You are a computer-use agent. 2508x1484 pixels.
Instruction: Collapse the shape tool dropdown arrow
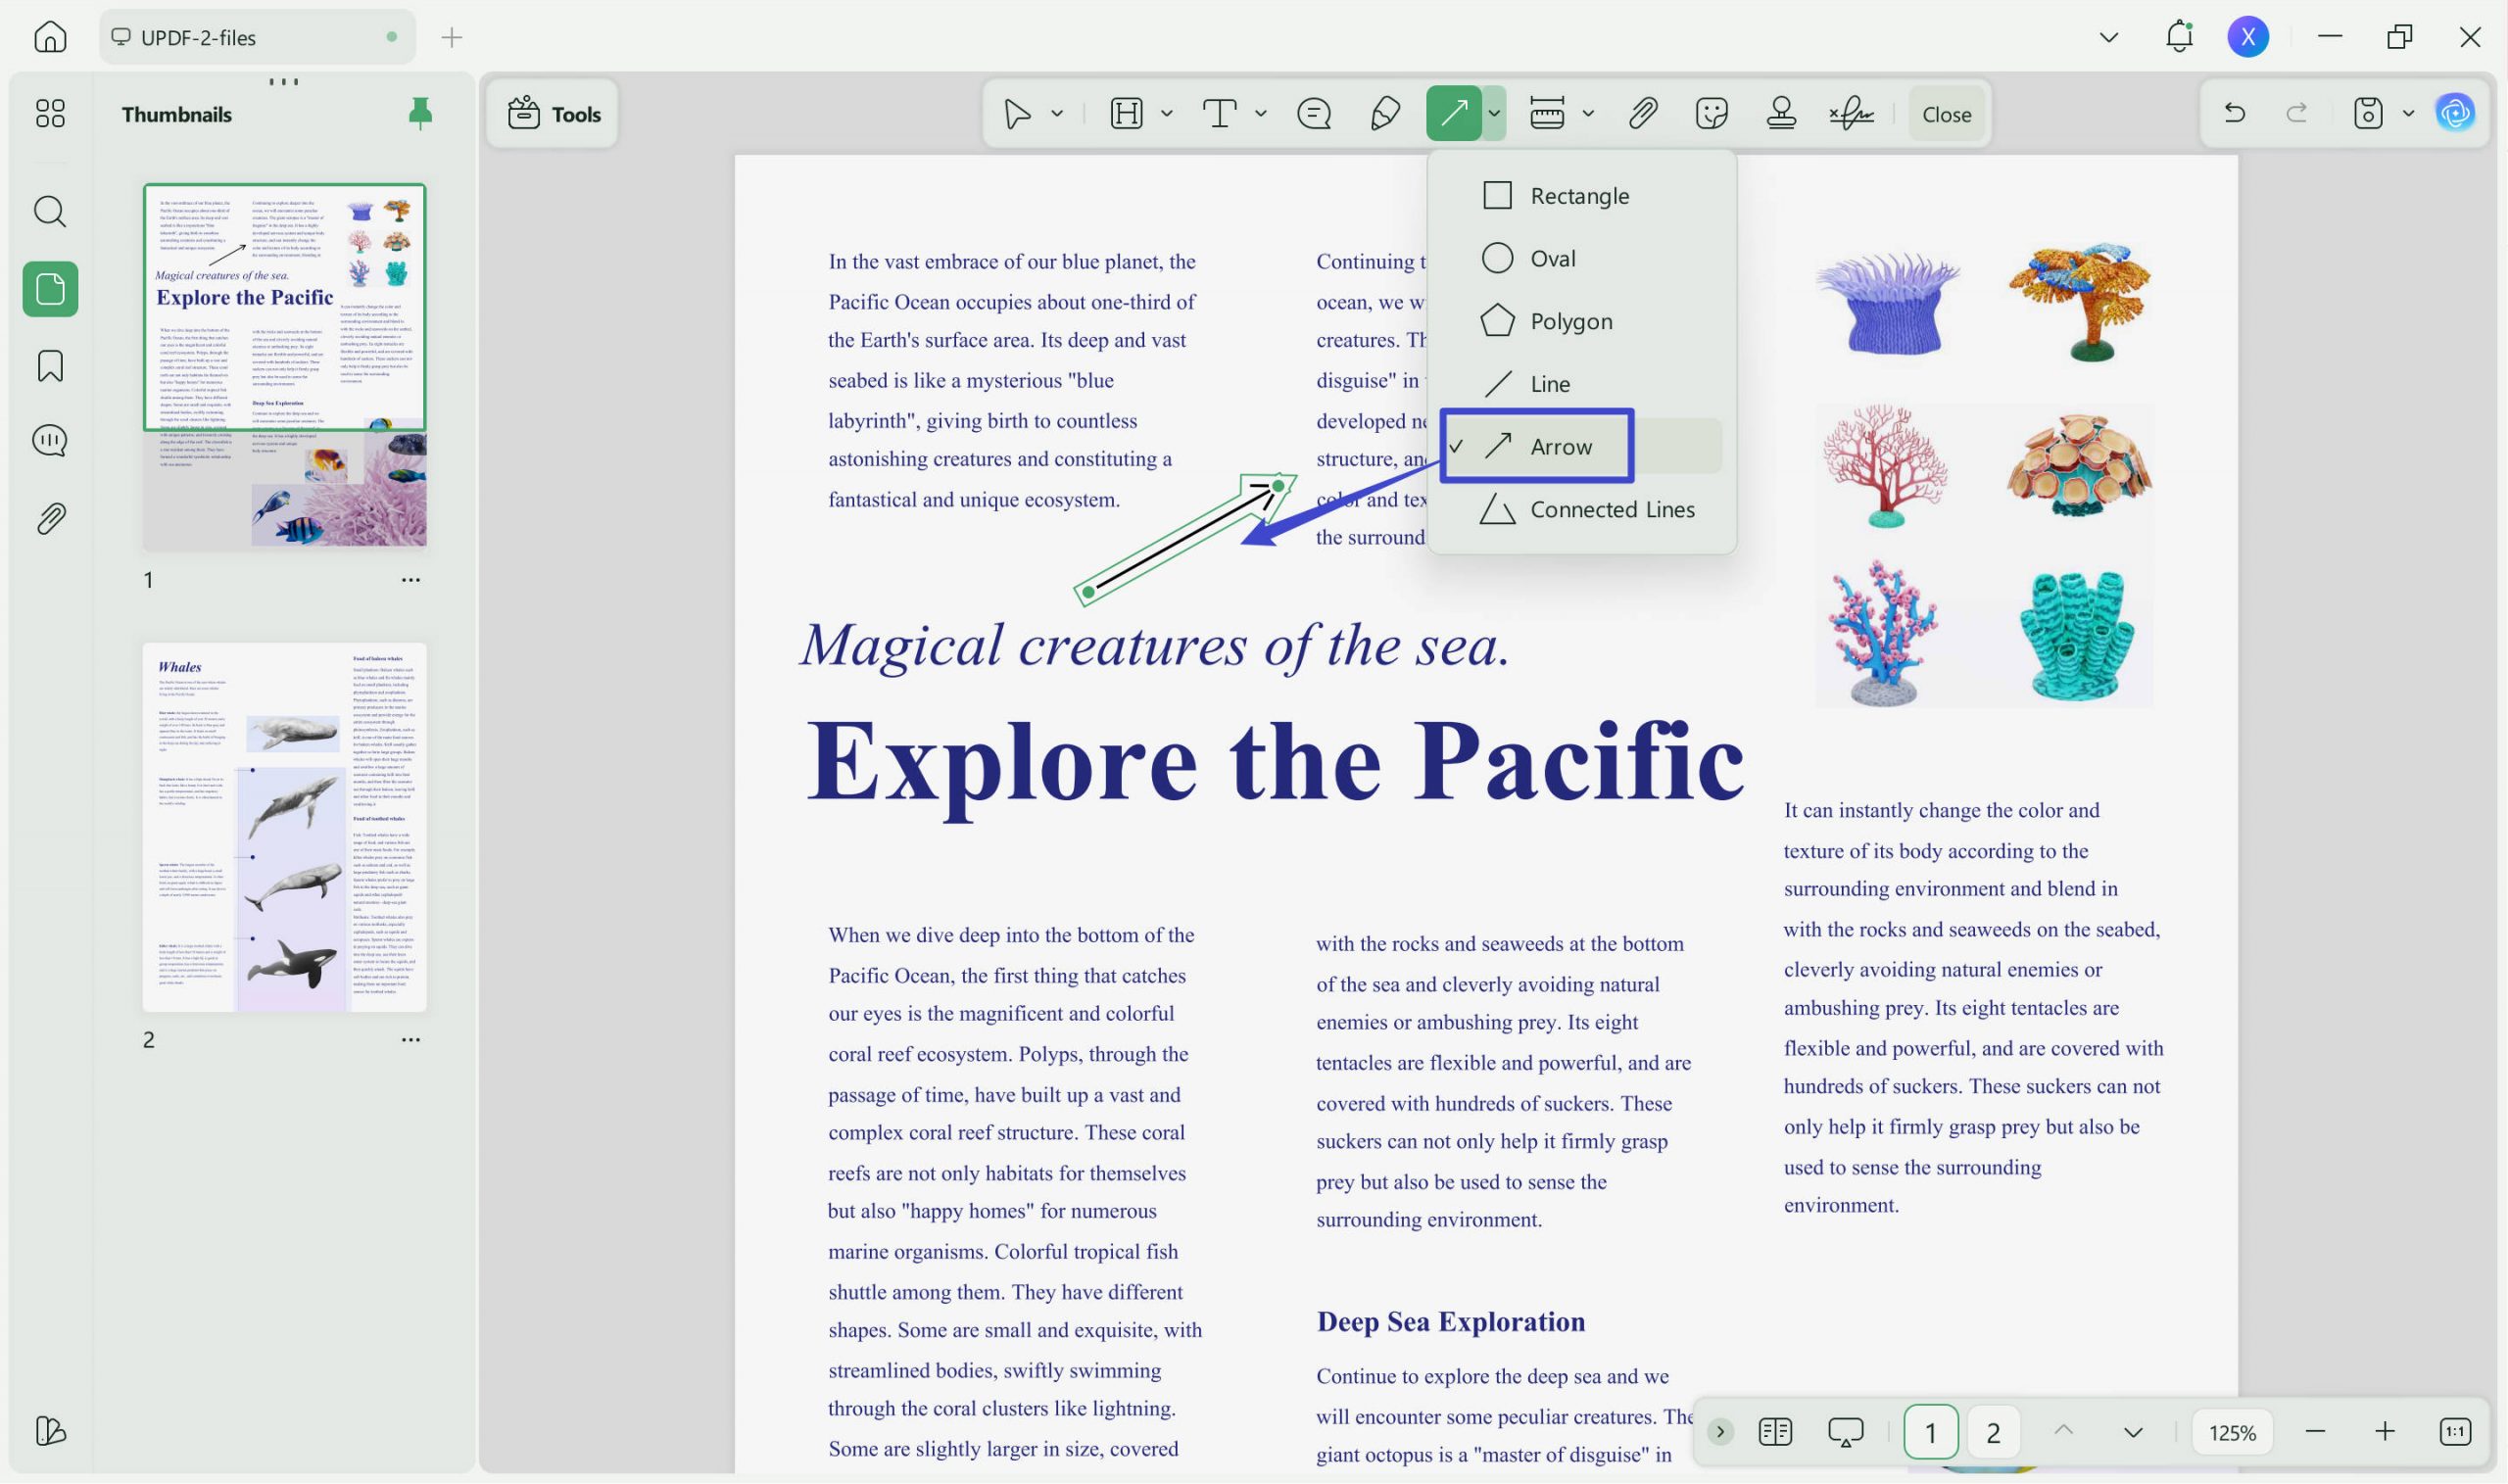(1494, 113)
